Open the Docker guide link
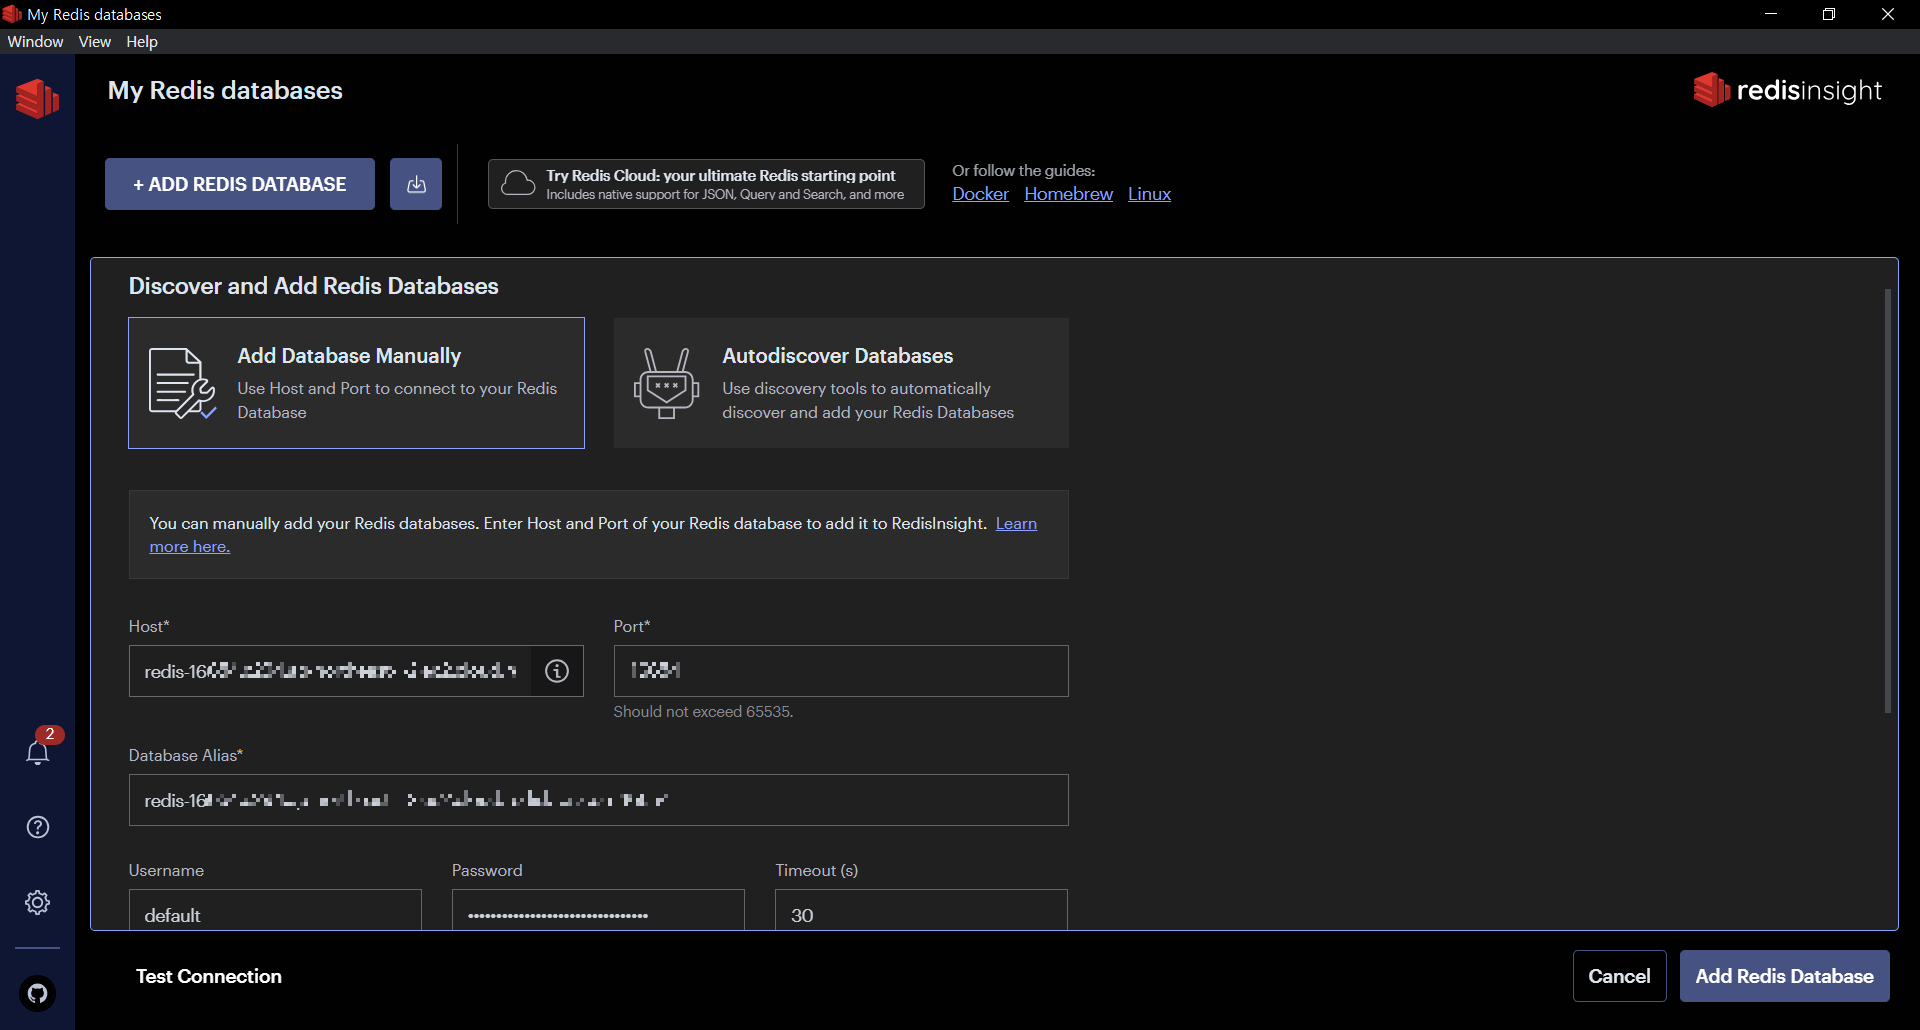Screen dimensions: 1920x1030 (980, 194)
